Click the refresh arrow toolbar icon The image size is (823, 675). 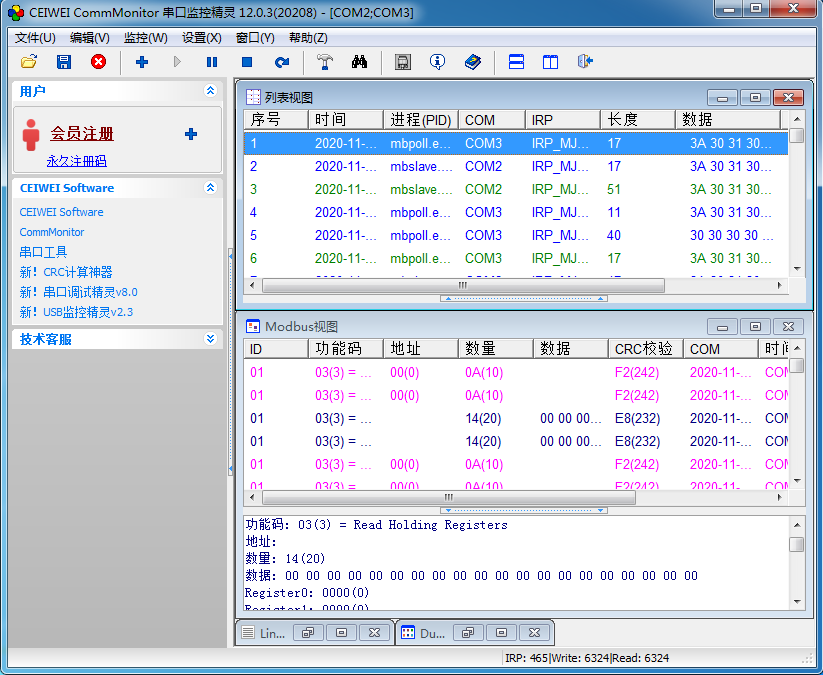click(282, 62)
